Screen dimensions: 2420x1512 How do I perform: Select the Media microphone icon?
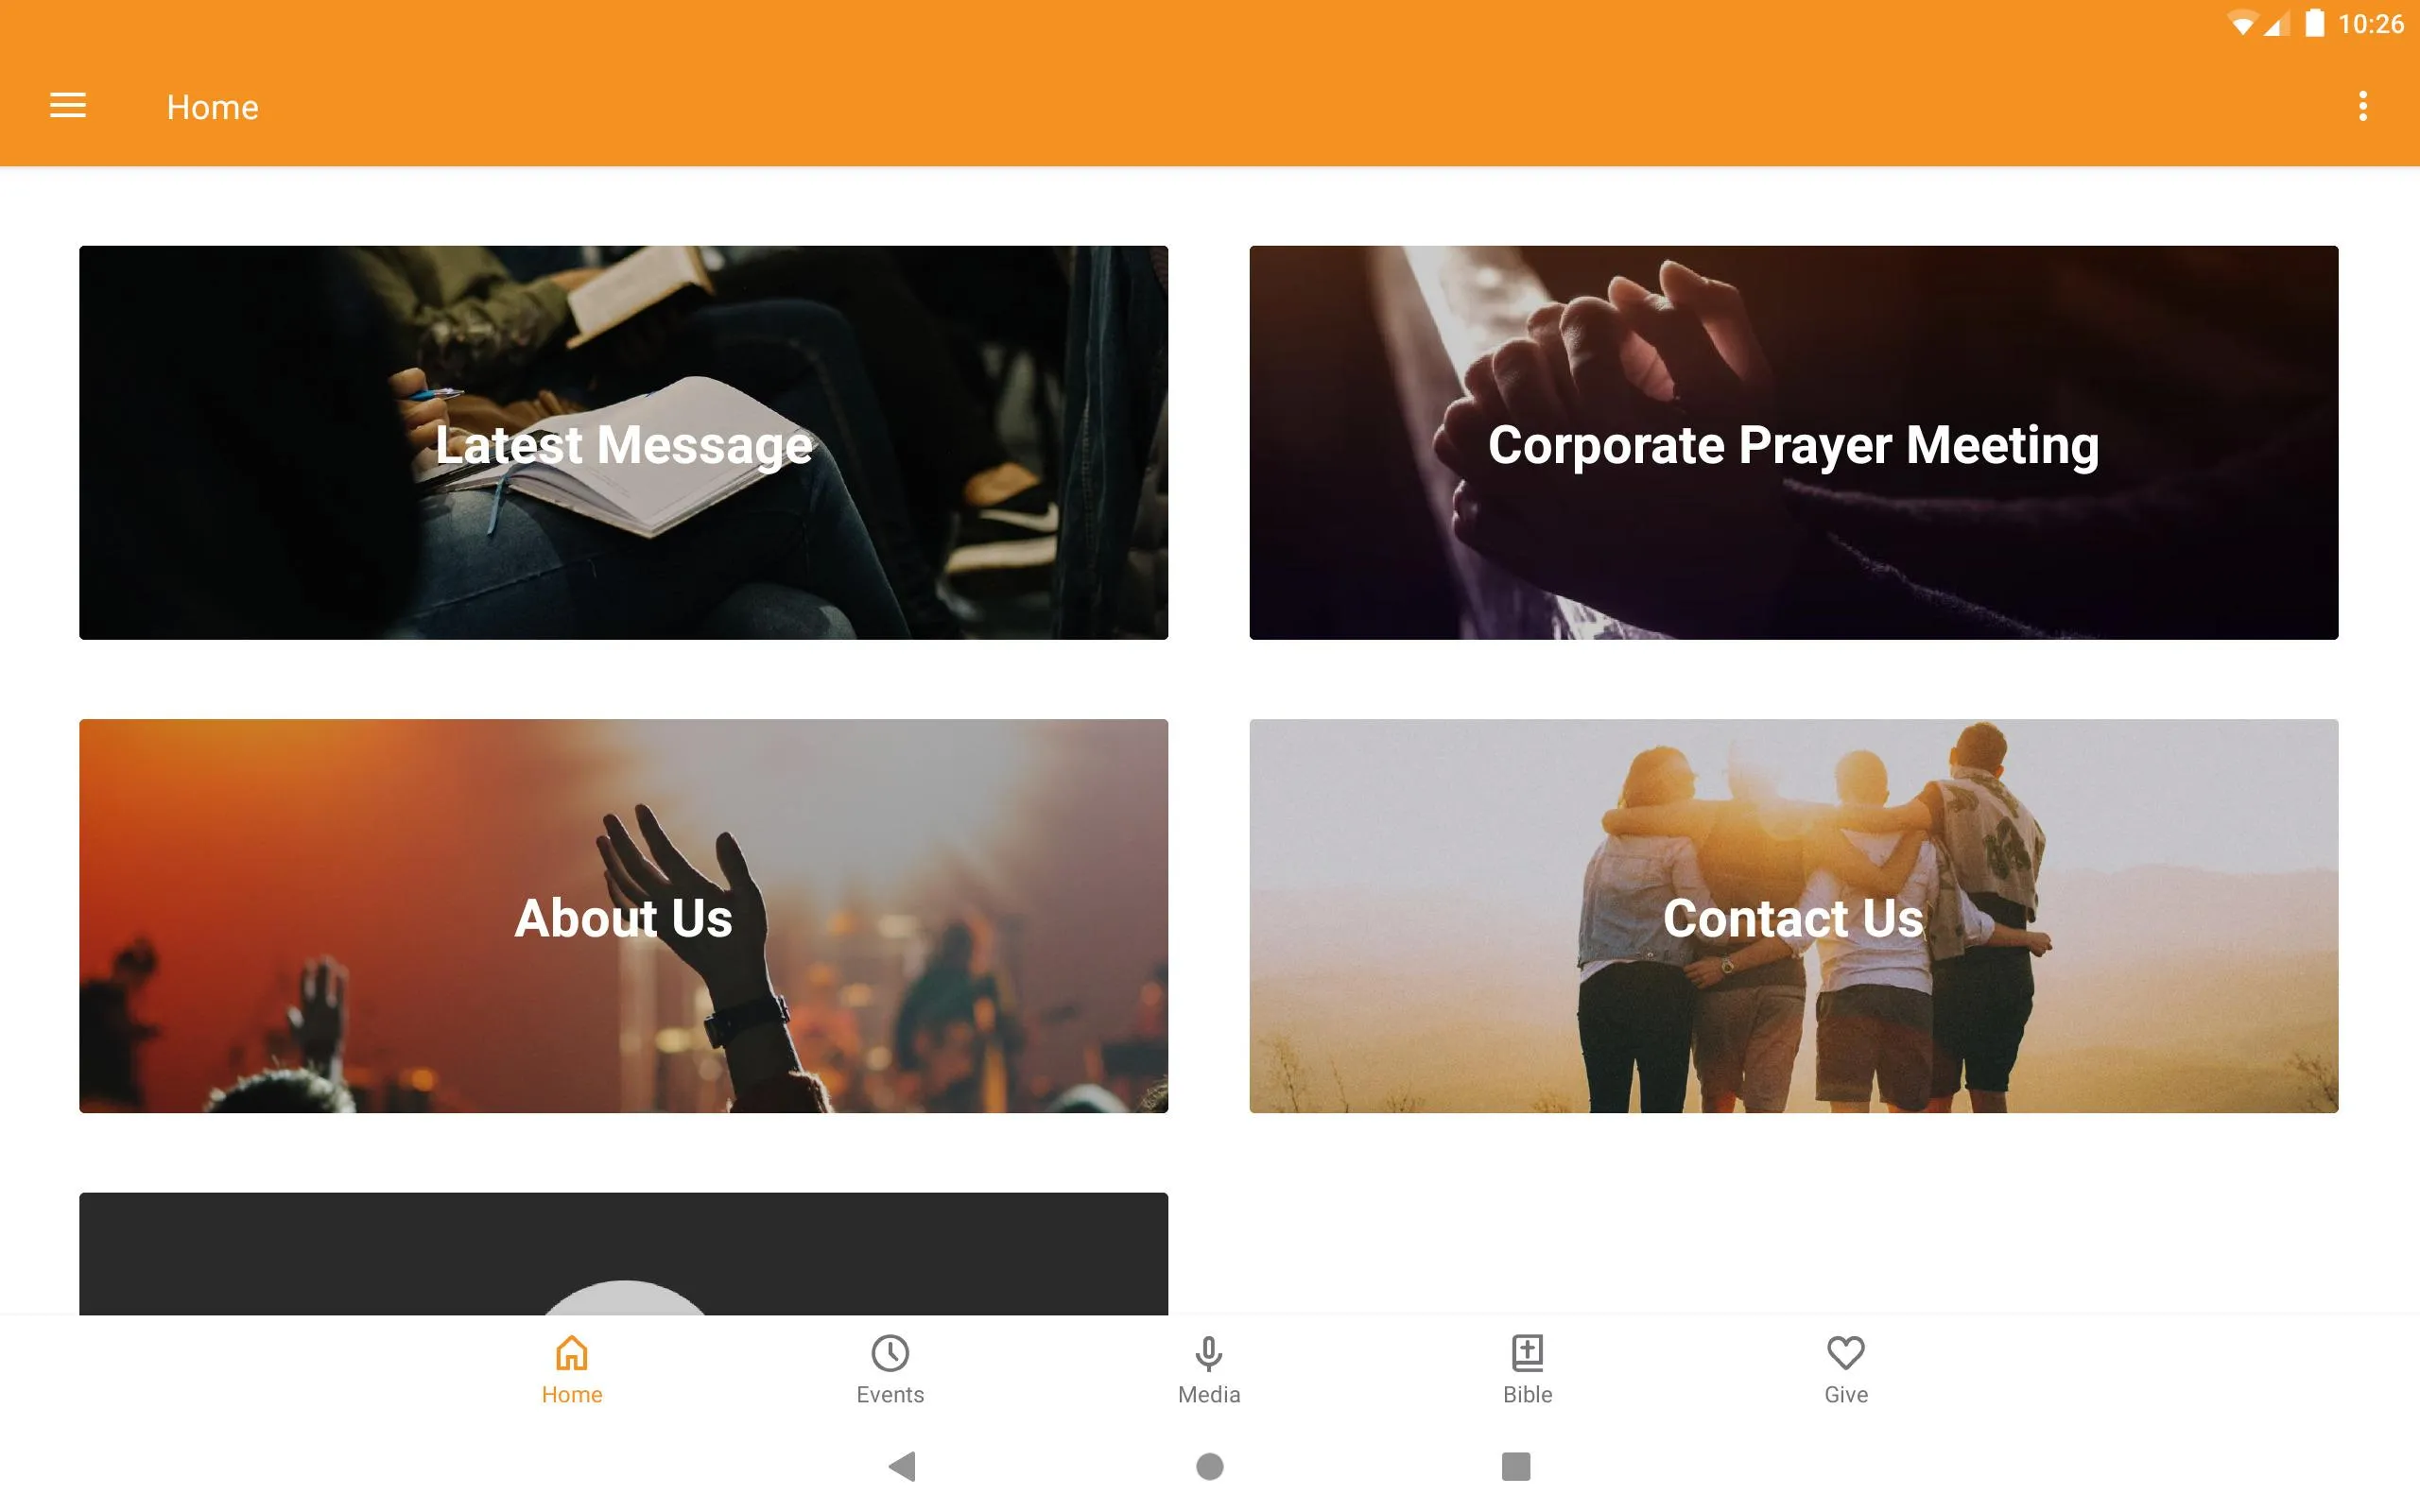tap(1209, 1353)
